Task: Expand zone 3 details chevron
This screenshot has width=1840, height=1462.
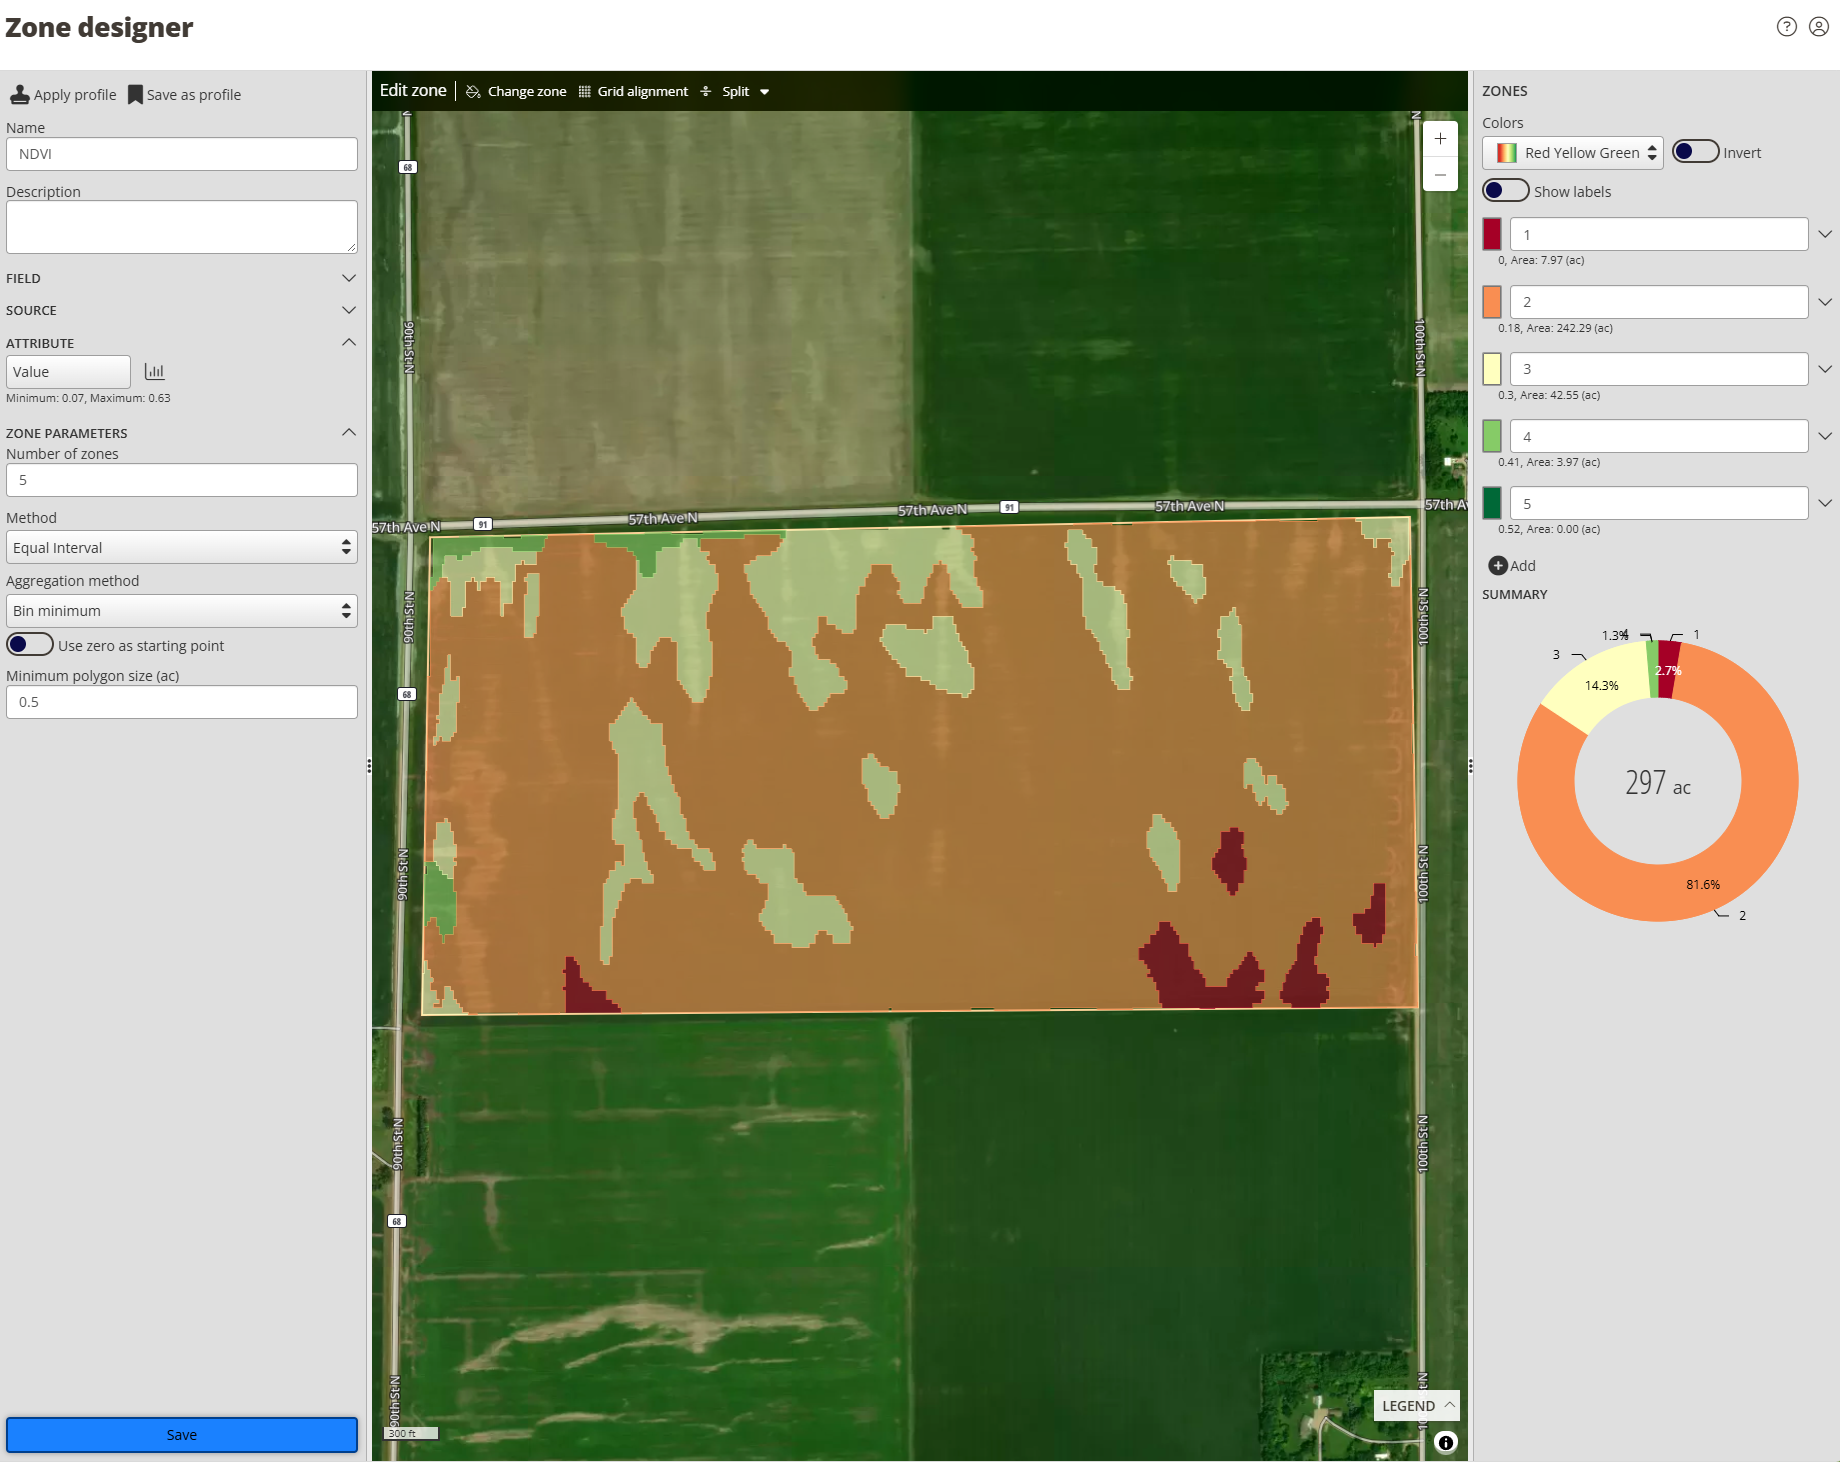Action: (x=1825, y=369)
